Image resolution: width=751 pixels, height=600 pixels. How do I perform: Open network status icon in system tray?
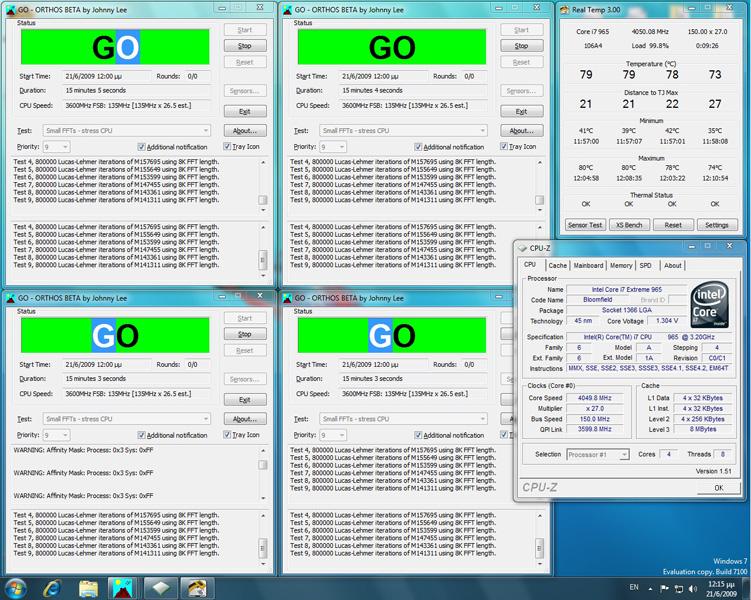point(679,589)
